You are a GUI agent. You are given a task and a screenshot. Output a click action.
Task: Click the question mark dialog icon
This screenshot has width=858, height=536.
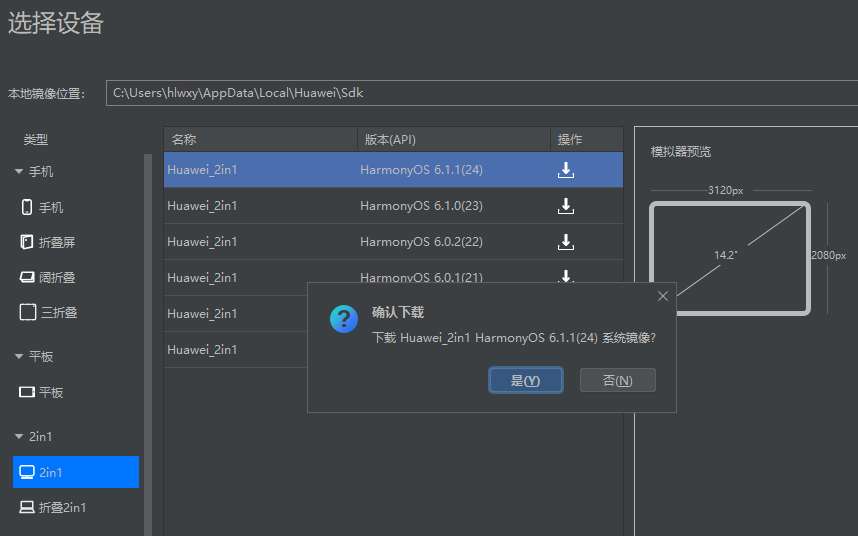344,319
